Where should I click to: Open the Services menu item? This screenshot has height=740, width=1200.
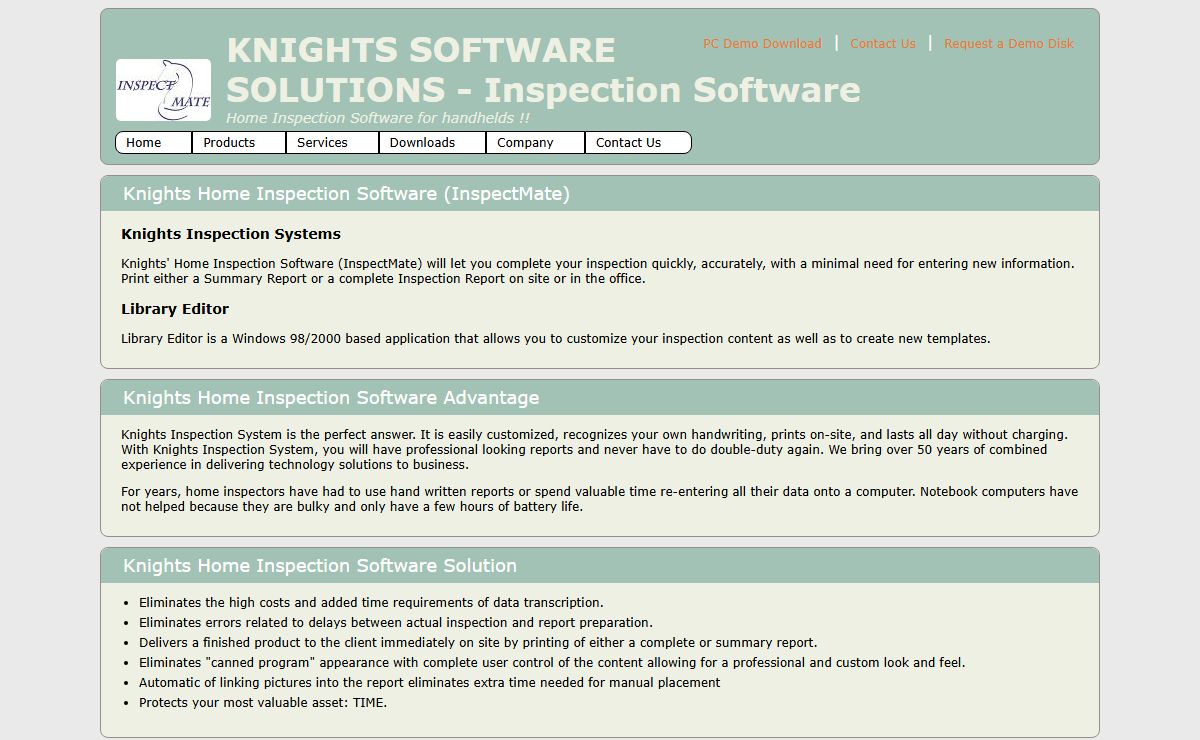pos(332,143)
